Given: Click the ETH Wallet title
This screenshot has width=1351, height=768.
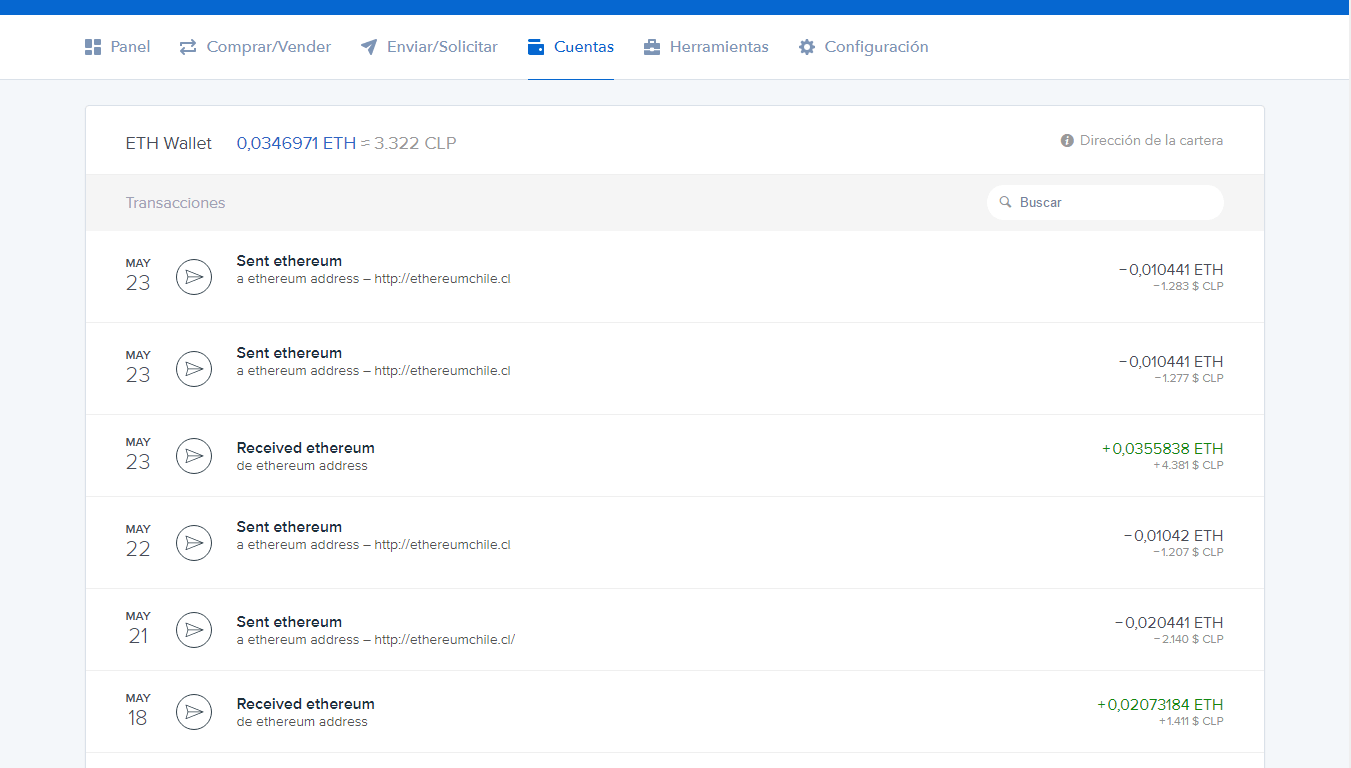Looking at the screenshot, I should [x=169, y=143].
